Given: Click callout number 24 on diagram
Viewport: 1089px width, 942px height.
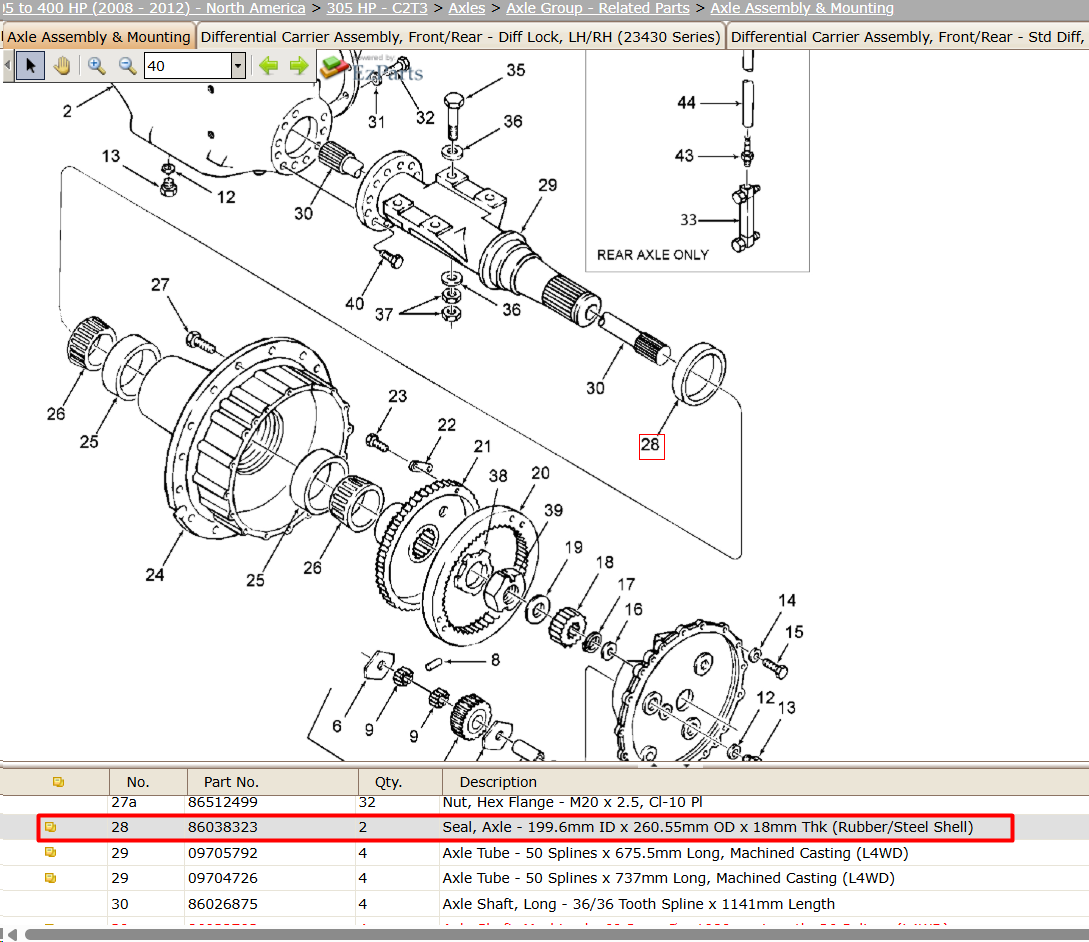Looking at the screenshot, I should click(155, 575).
